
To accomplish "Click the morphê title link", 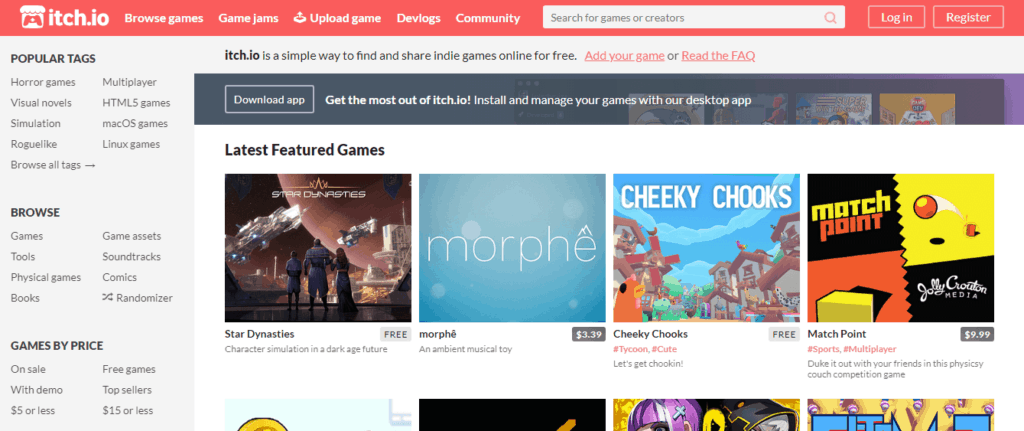I will coord(440,334).
